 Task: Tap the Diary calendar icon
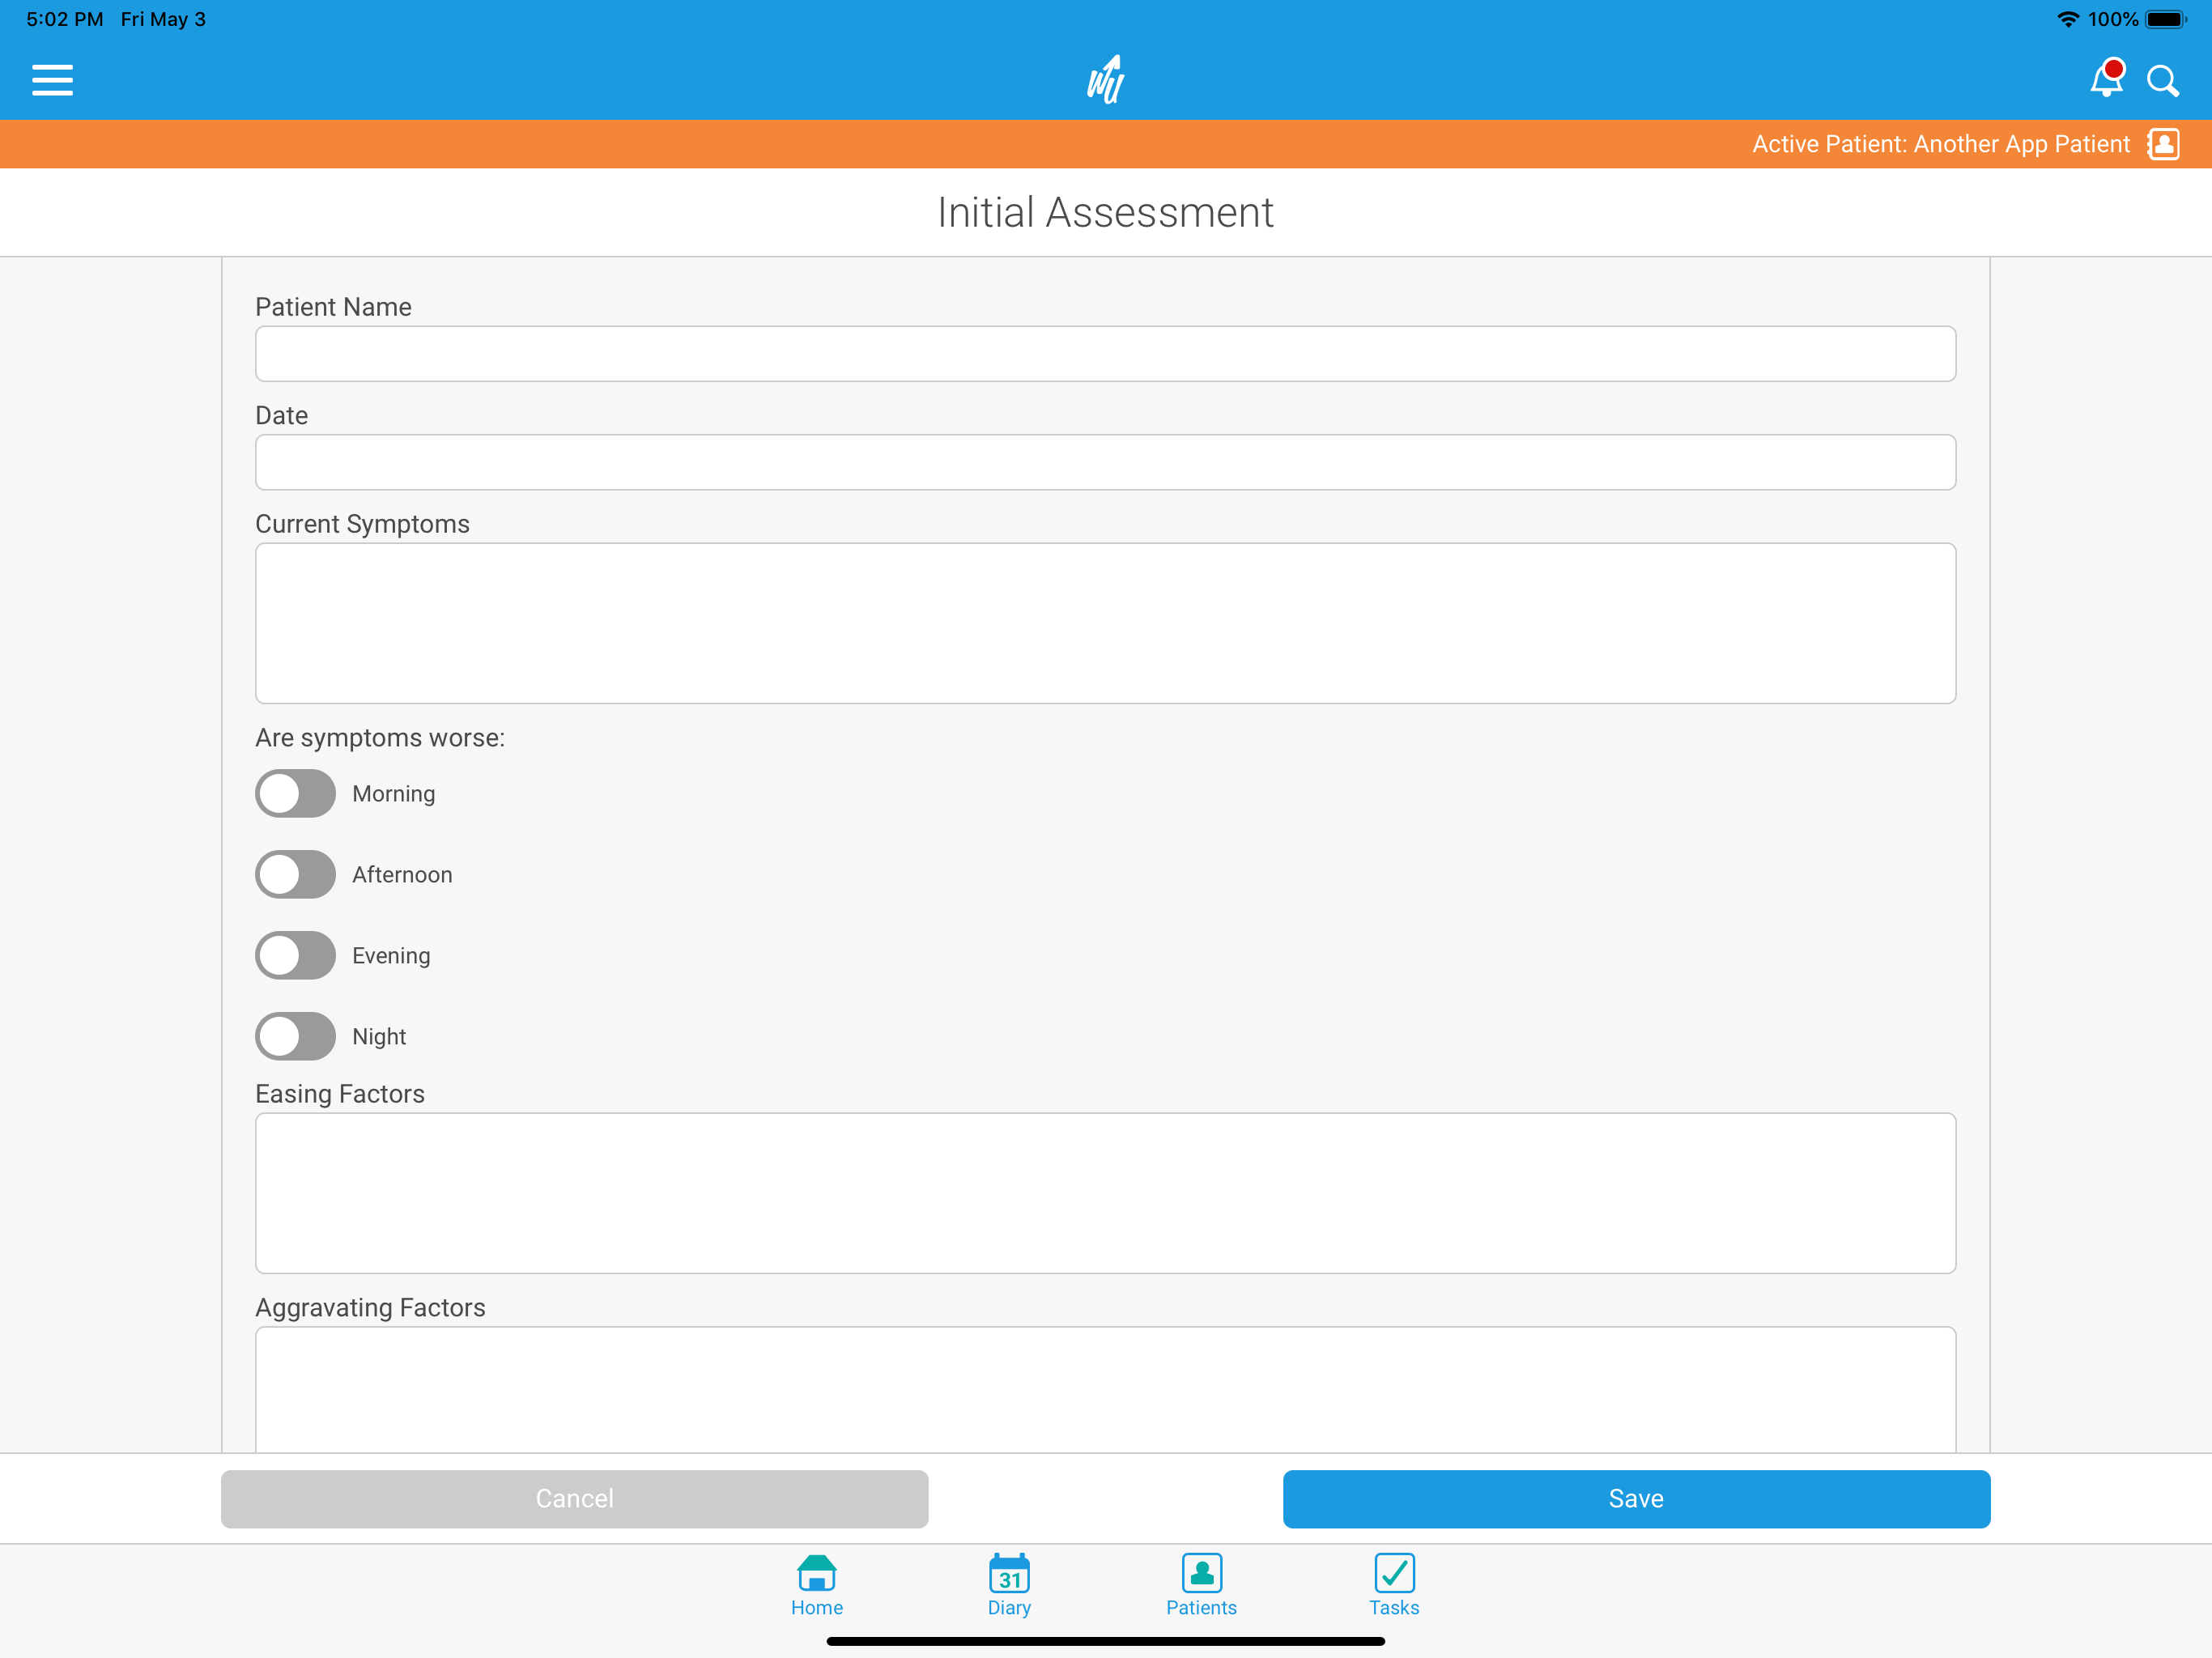click(x=1009, y=1572)
